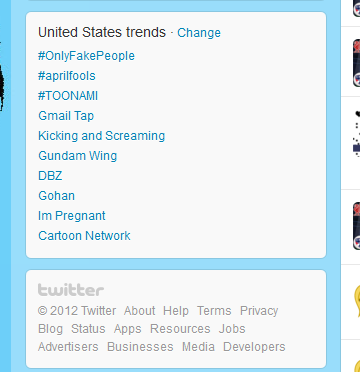This screenshot has width=360, height=372.
Task: Open the Gundam Wing trend
Action: pyautogui.click(x=78, y=156)
